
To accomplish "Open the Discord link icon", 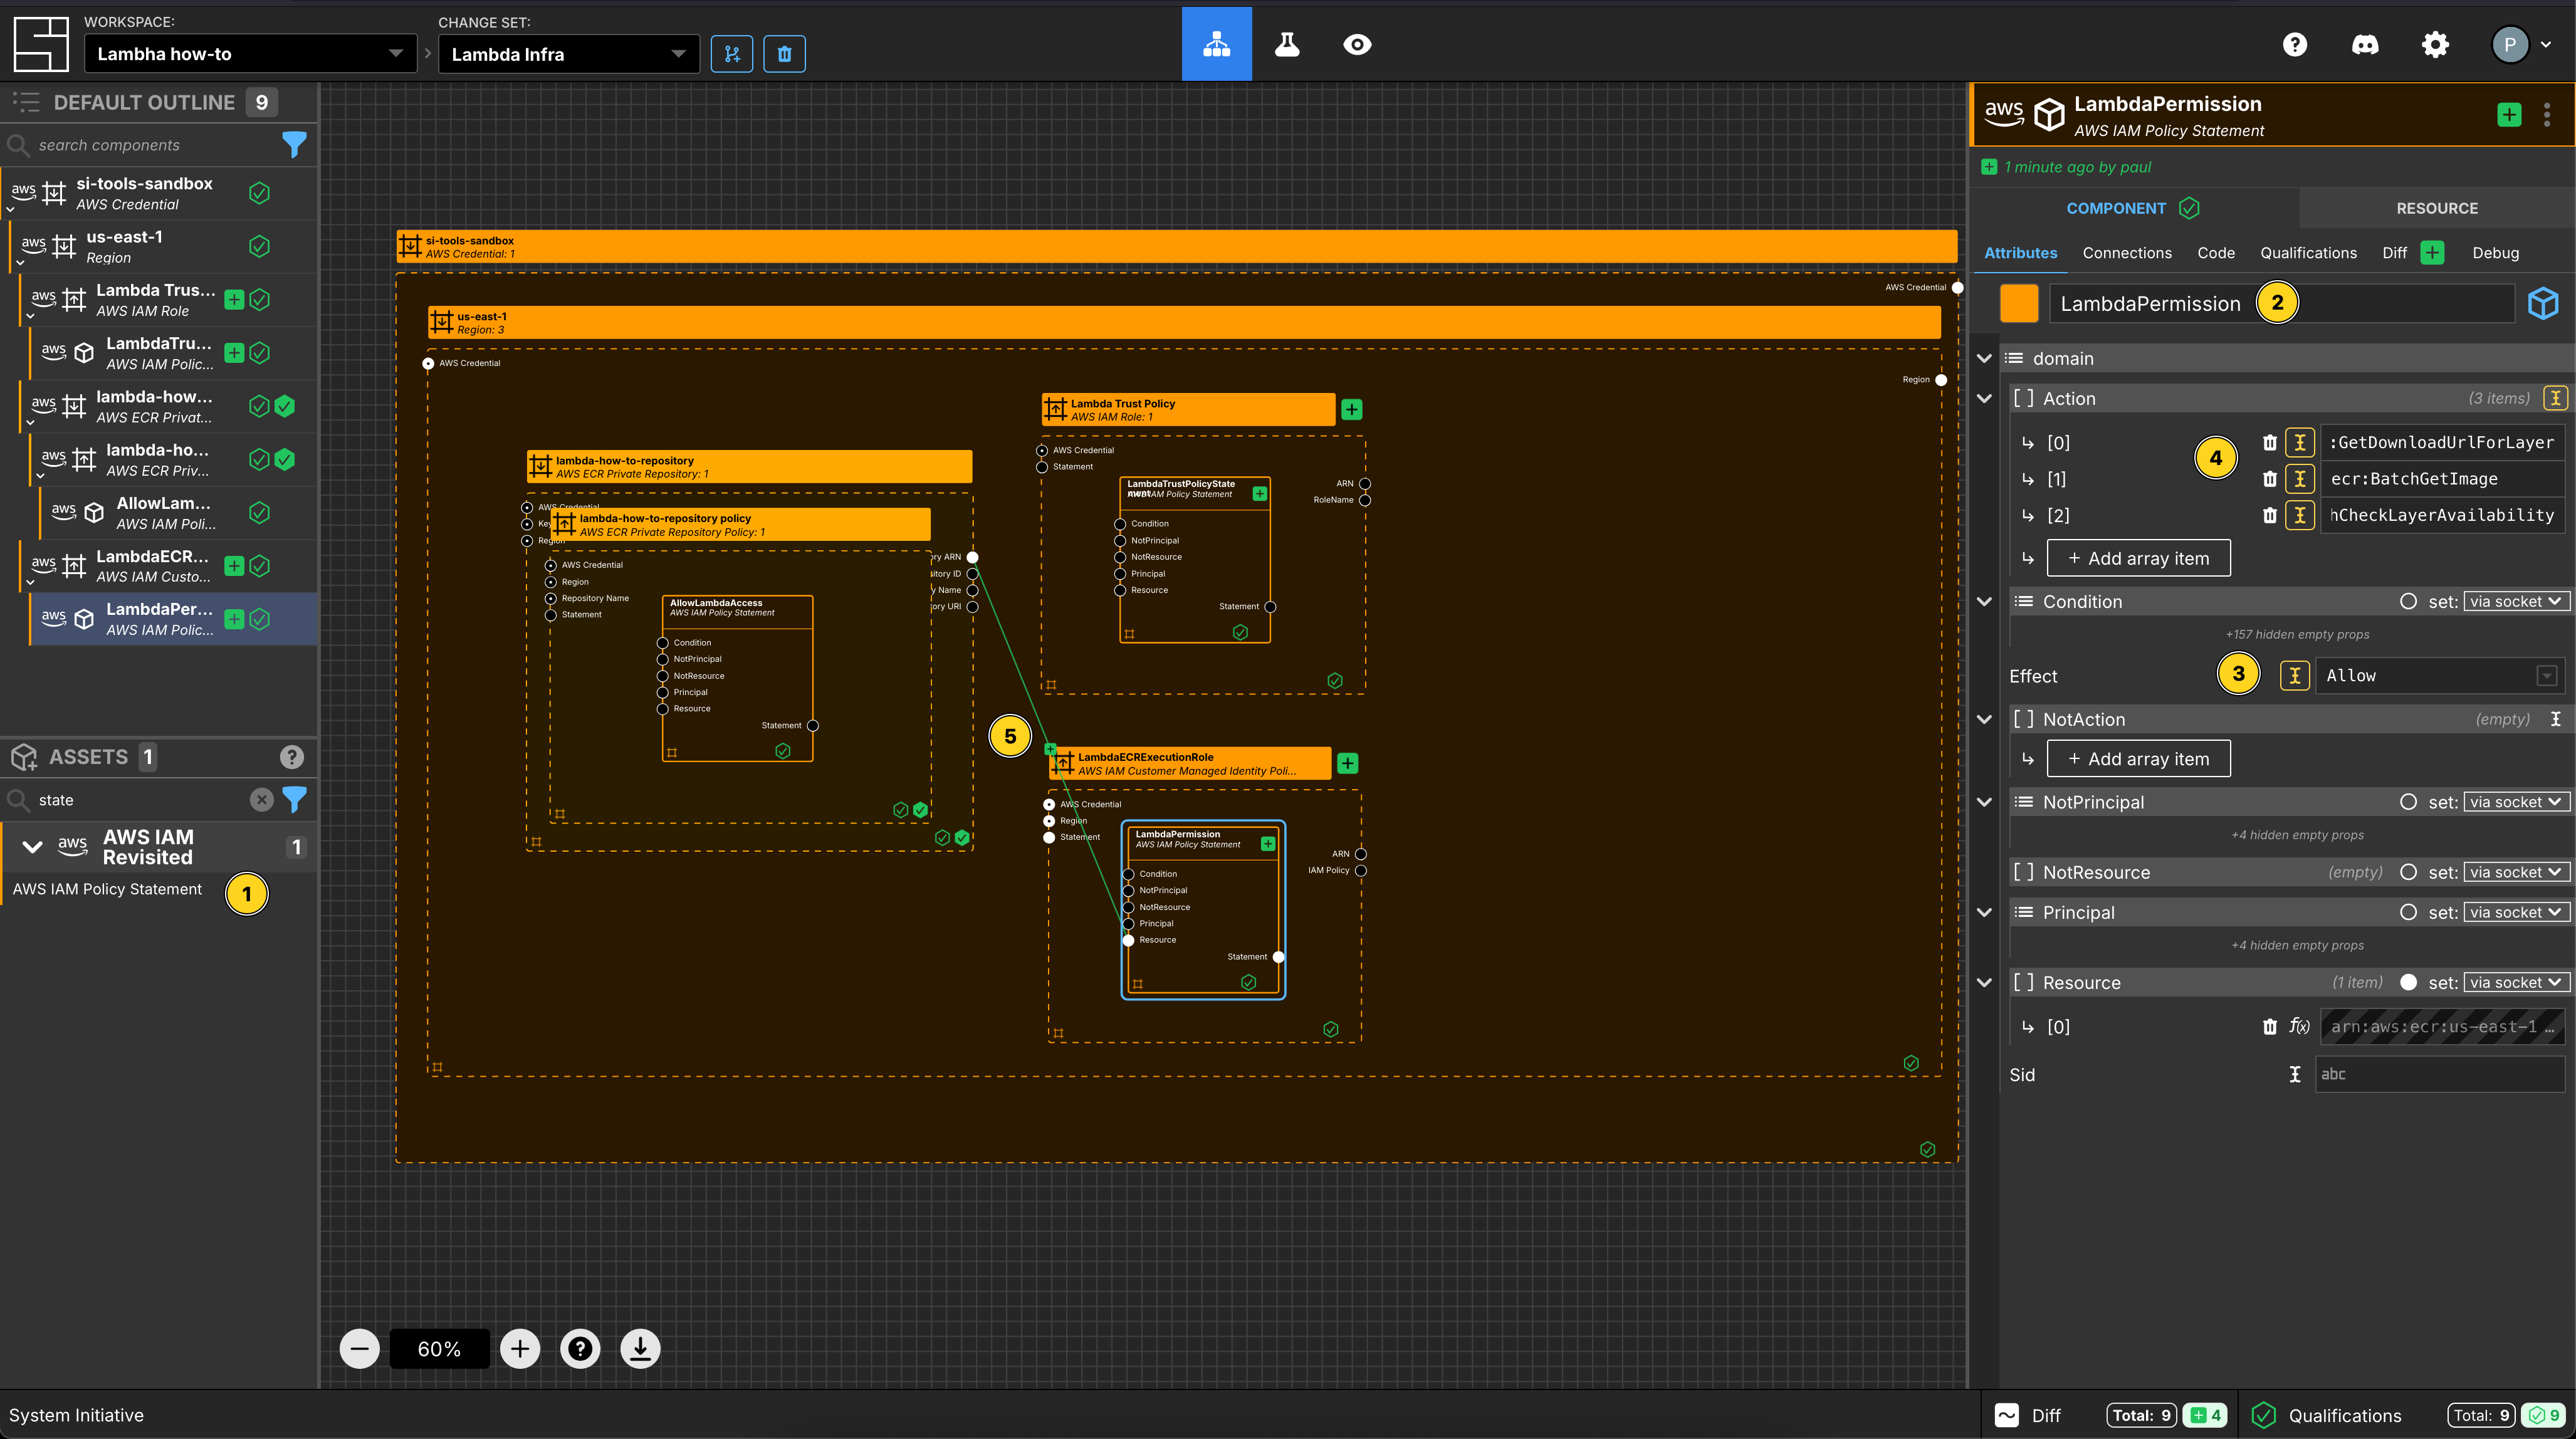I will click(x=2365, y=44).
